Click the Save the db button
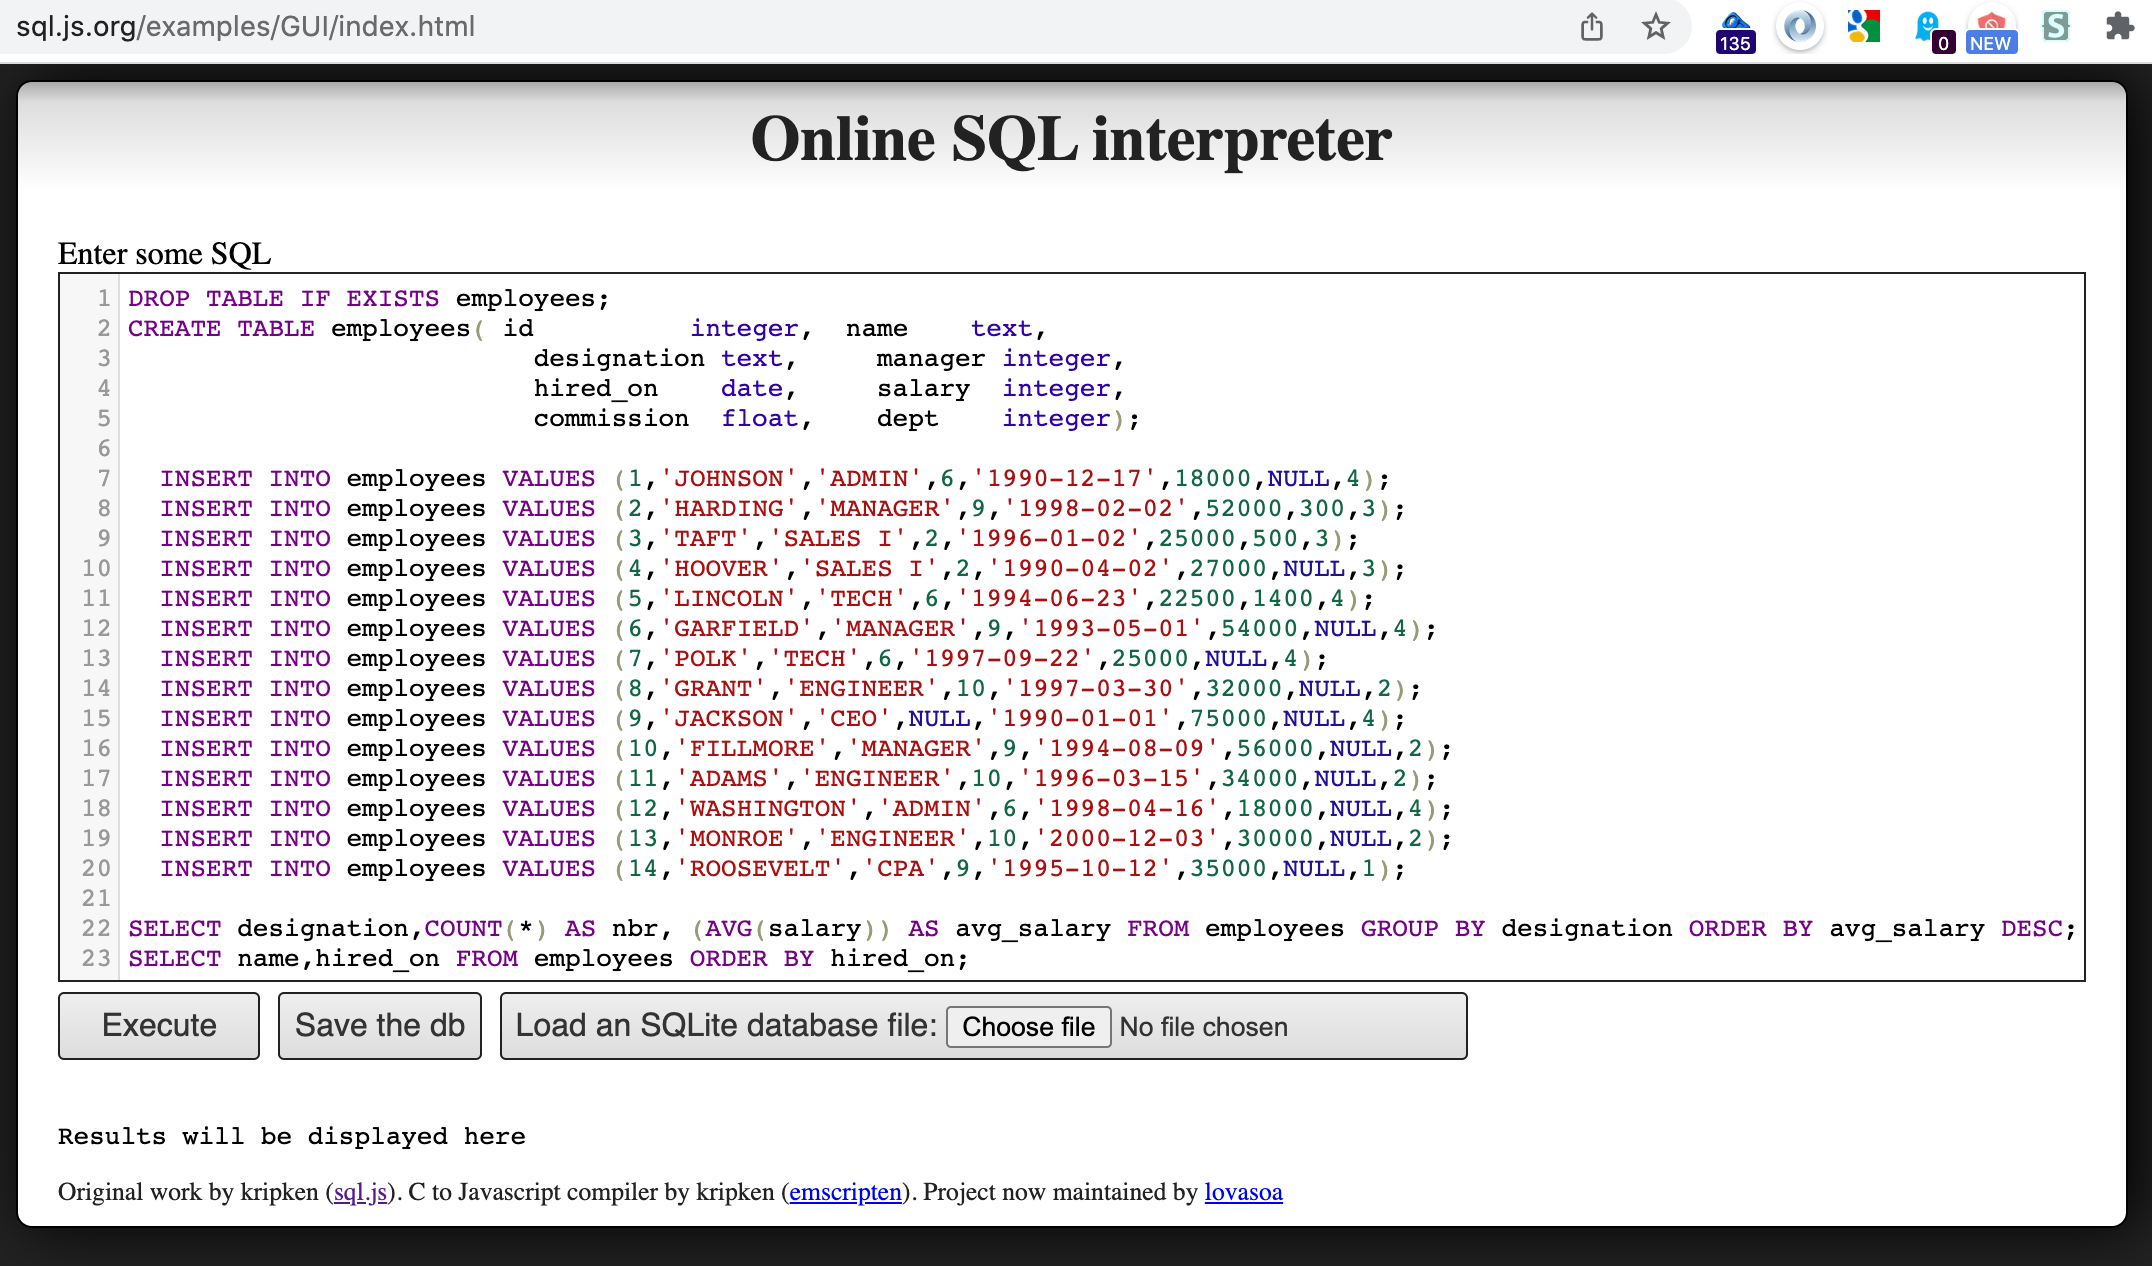The width and height of the screenshot is (2152, 1266). (380, 1026)
